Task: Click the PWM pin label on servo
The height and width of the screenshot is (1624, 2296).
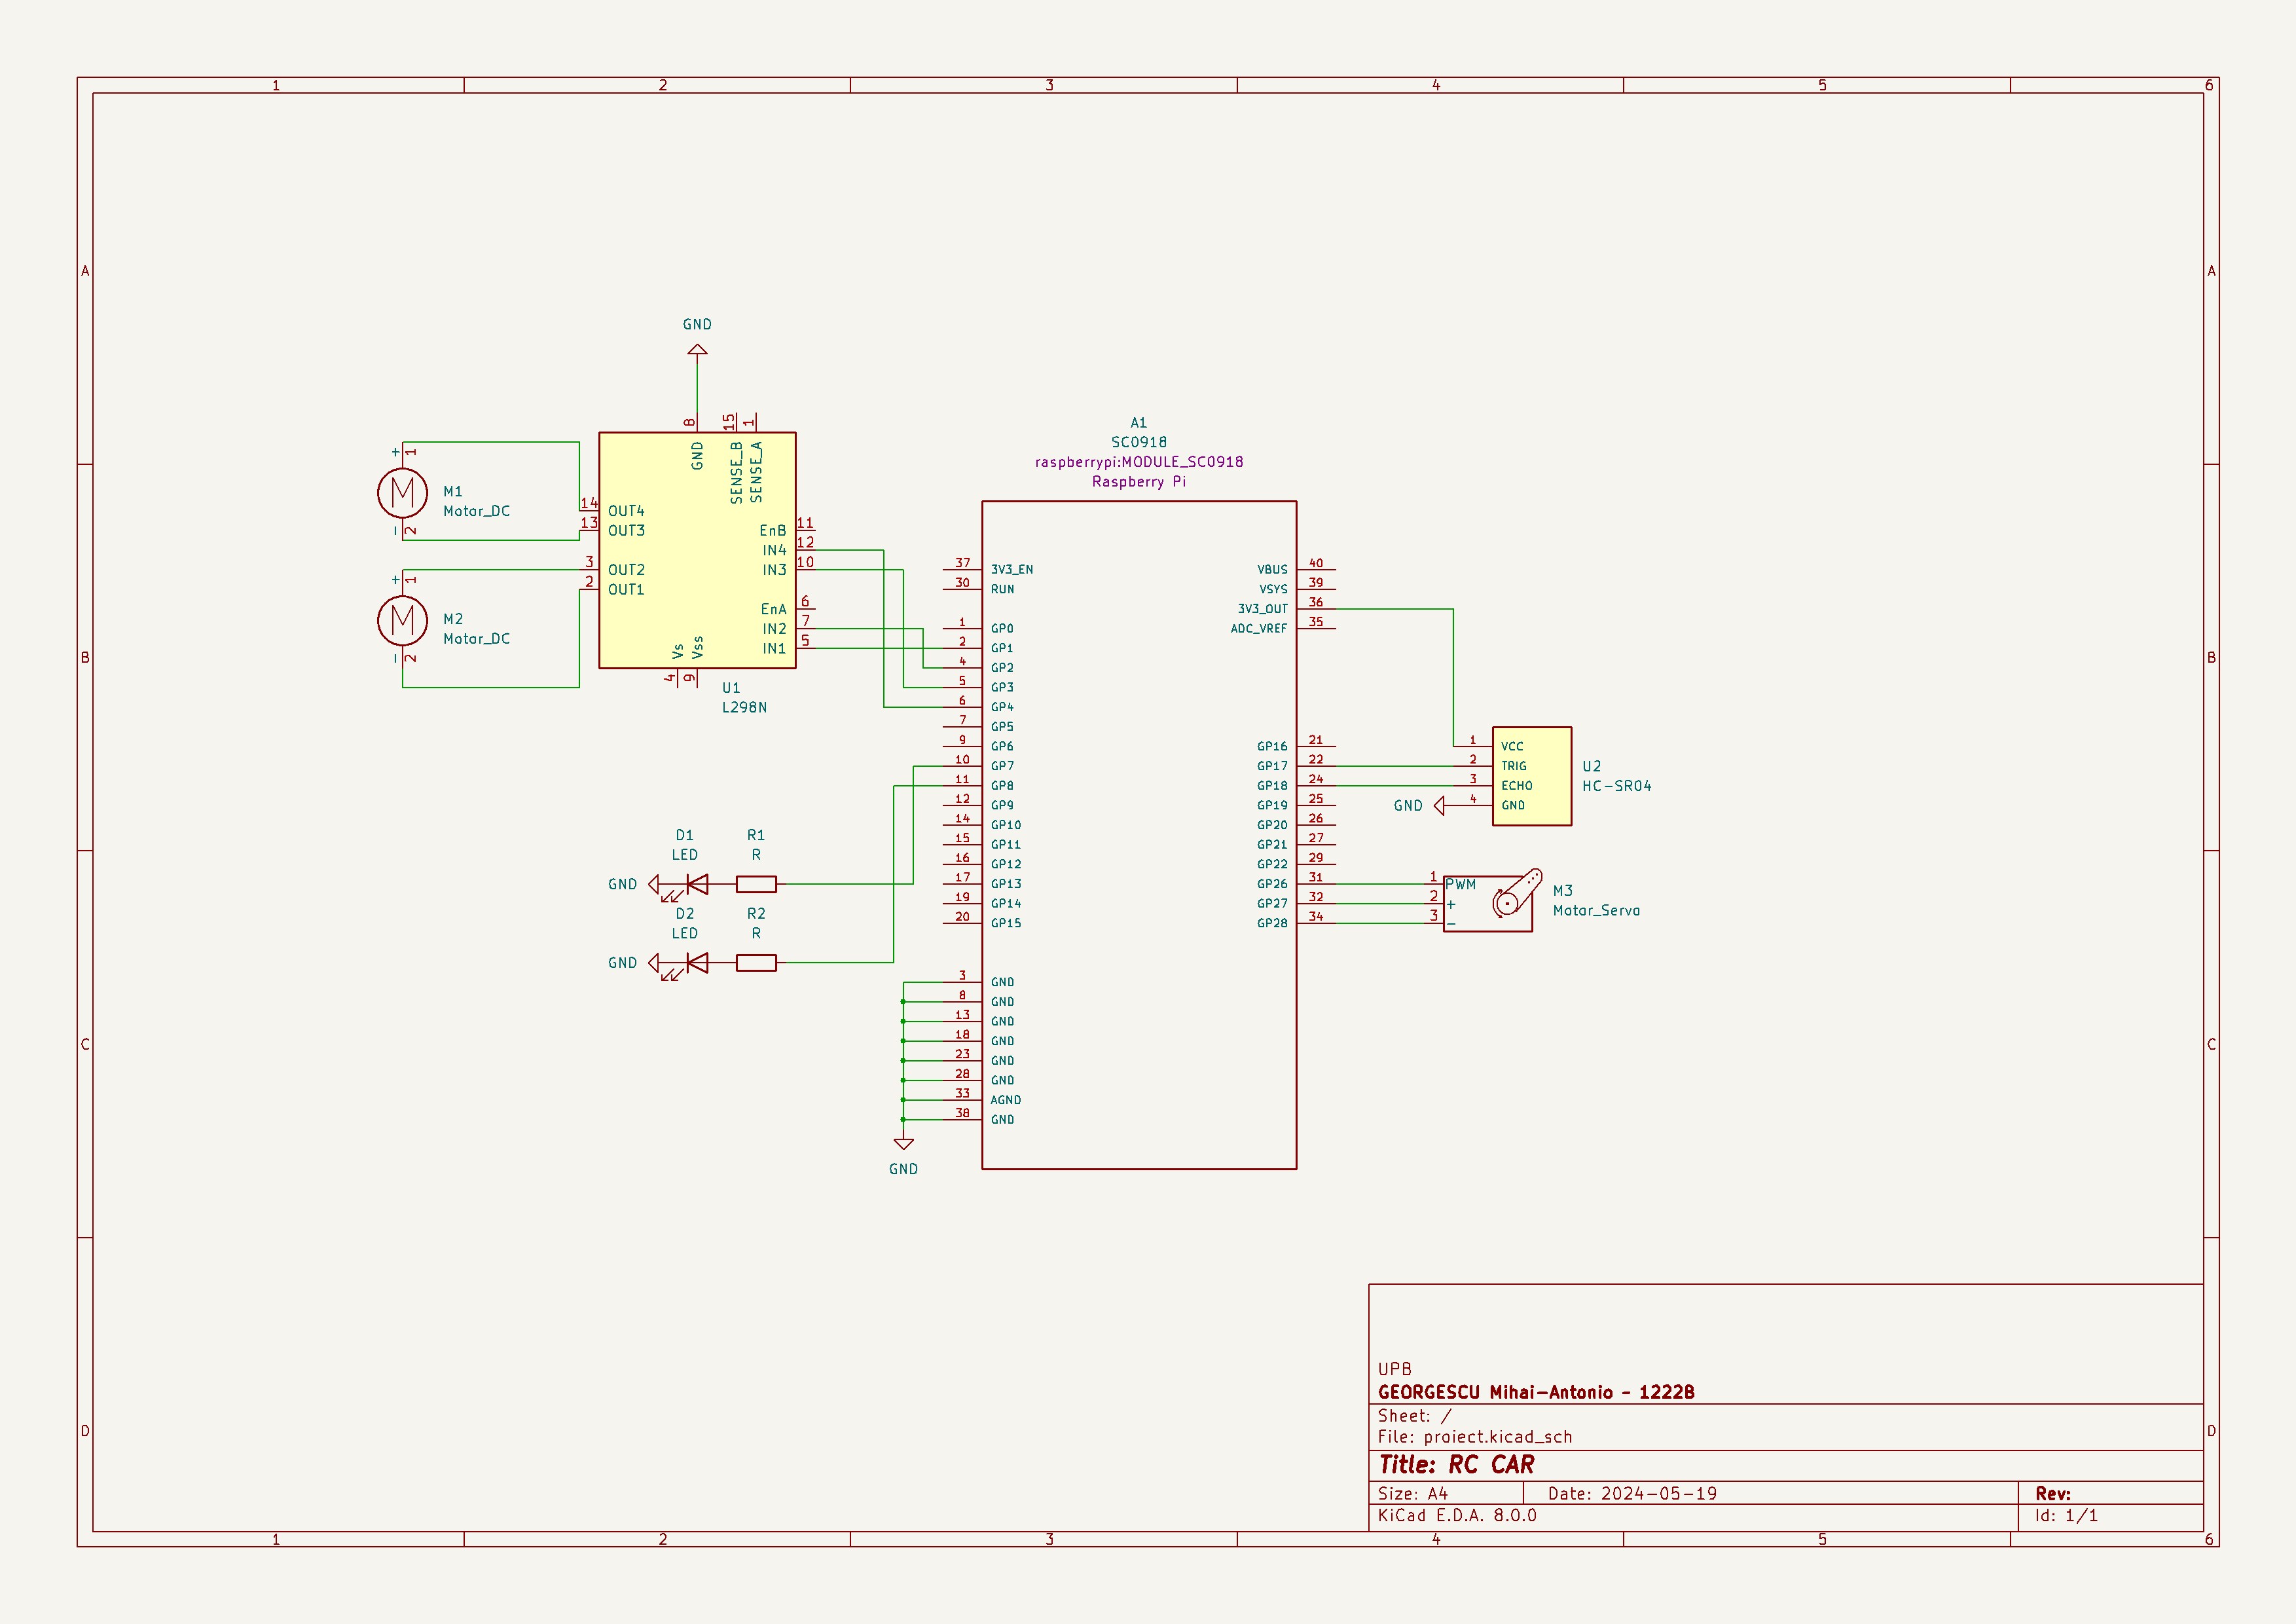Action: coord(1460,885)
